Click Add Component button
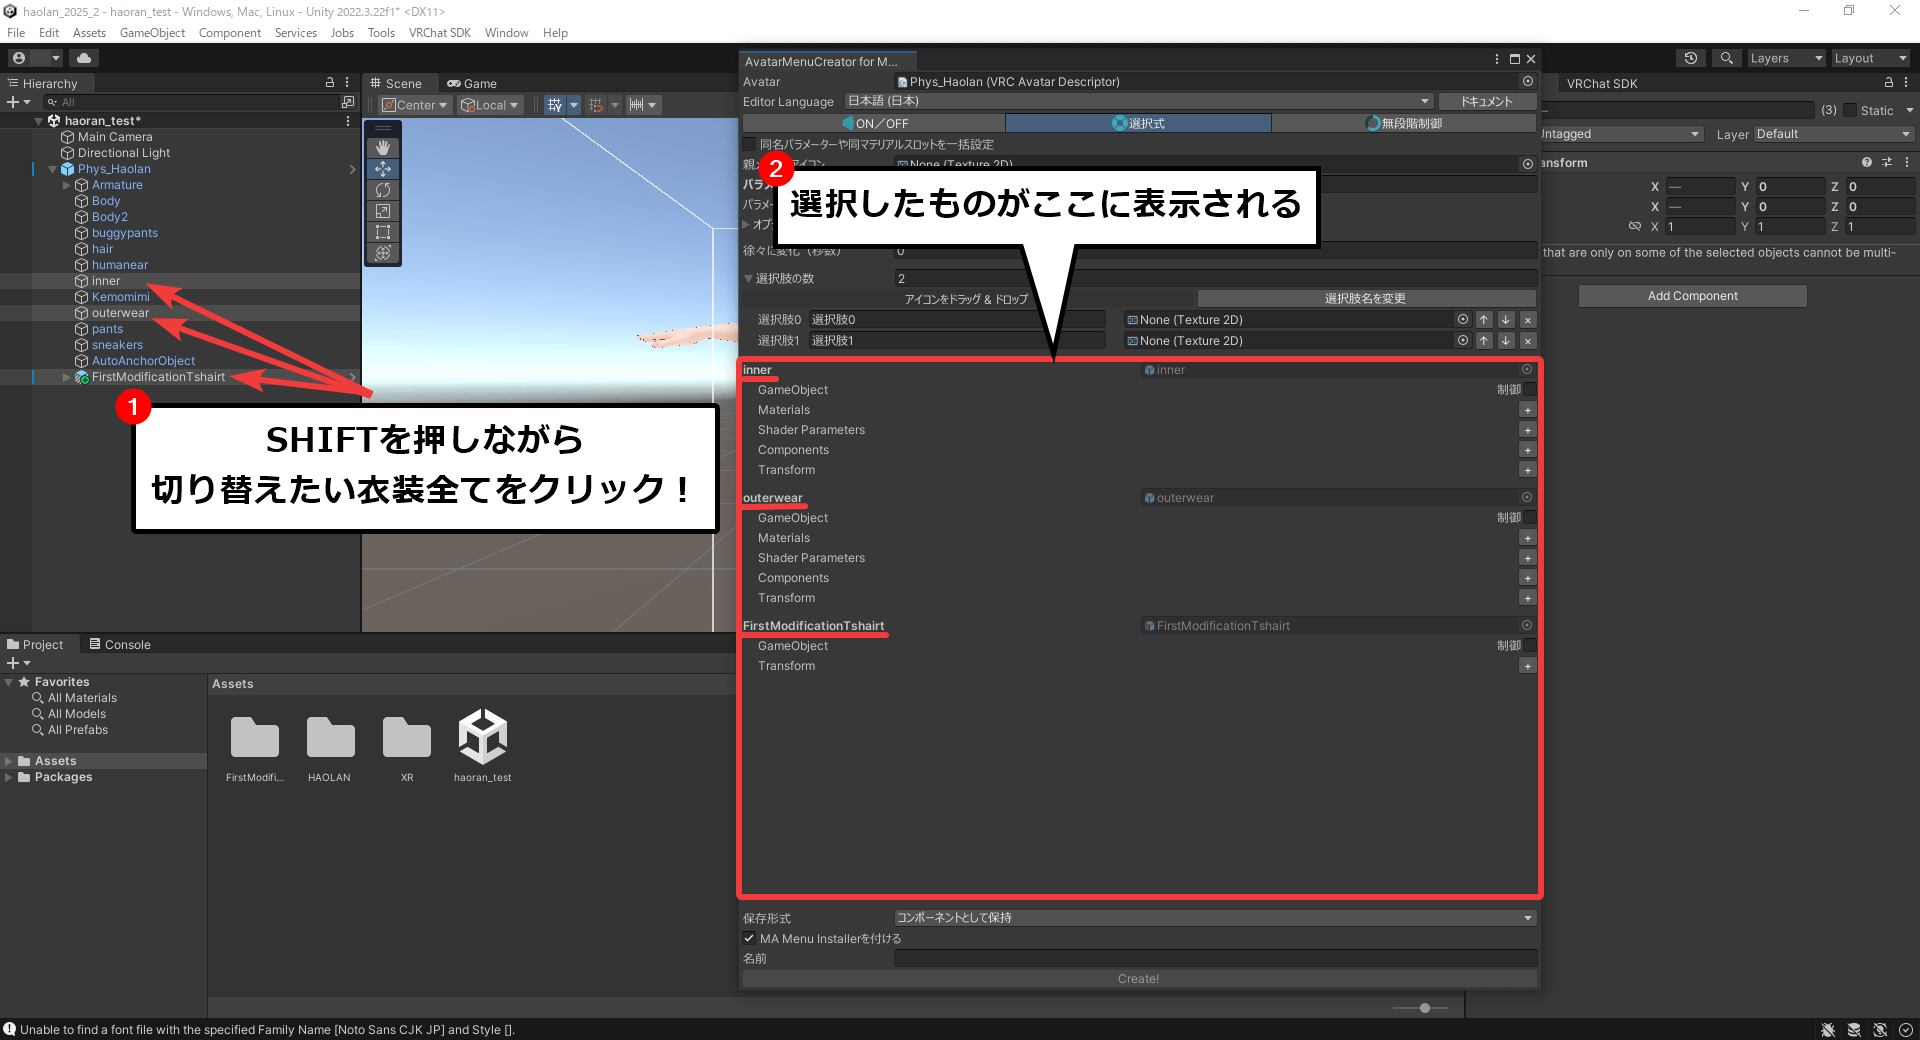This screenshot has width=1920, height=1040. pos(1692,295)
